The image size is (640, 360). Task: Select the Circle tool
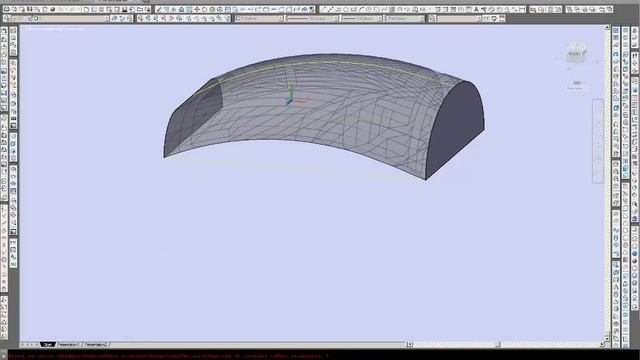click(369, 9)
